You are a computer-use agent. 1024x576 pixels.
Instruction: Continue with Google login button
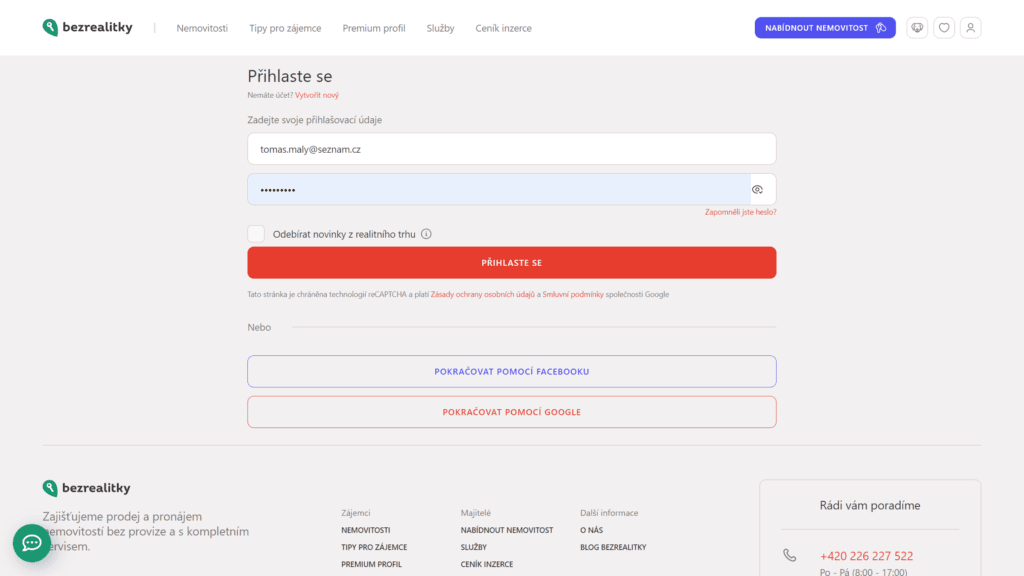tap(511, 412)
